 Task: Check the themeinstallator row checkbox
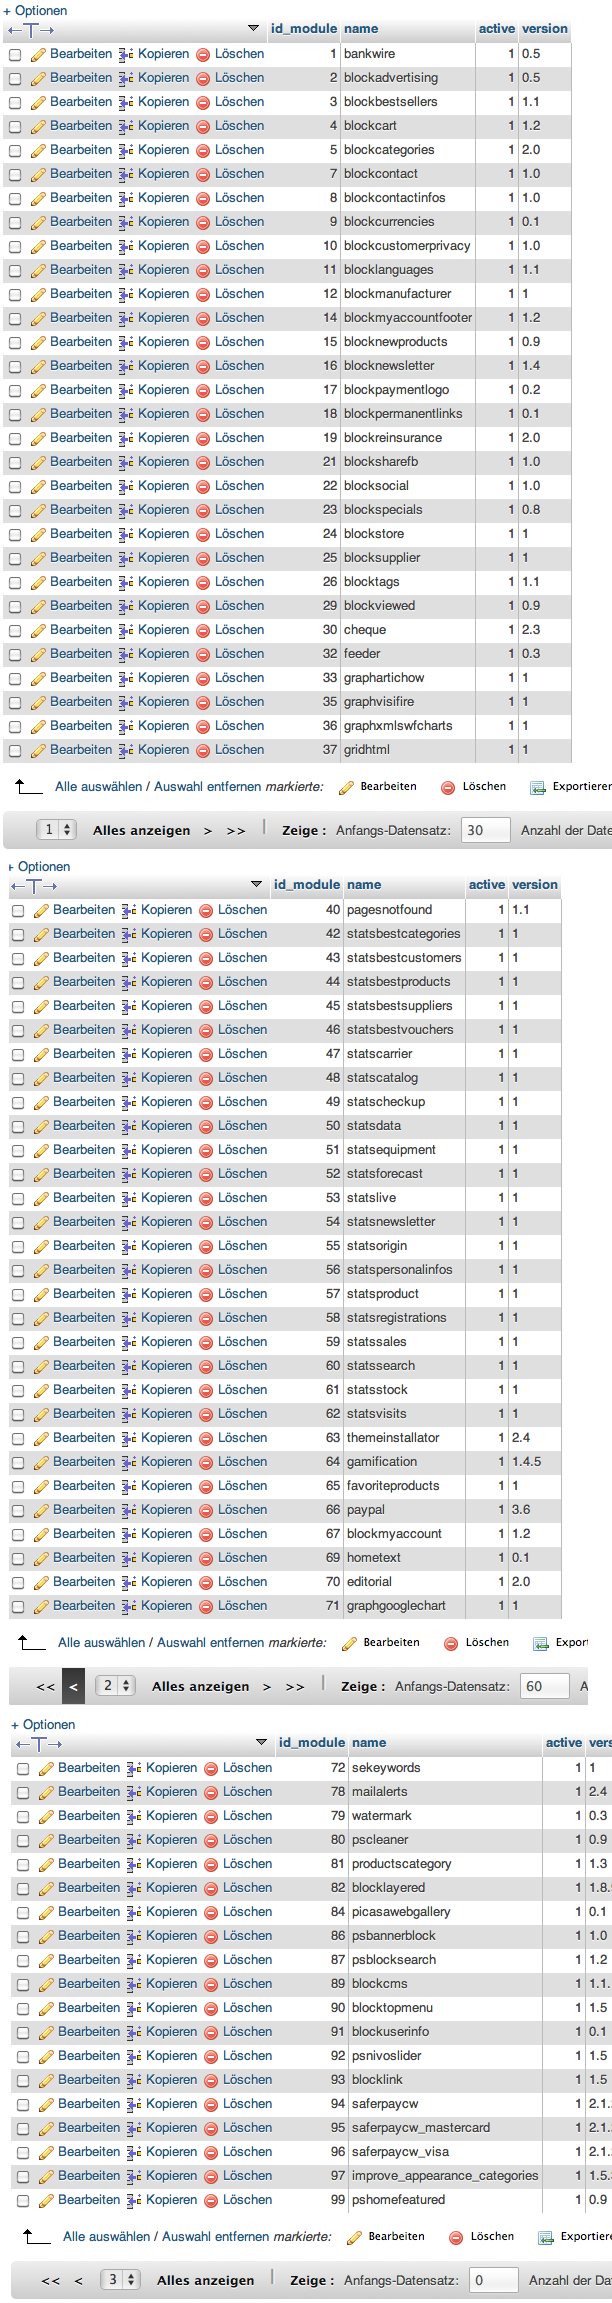pyautogui.click(x=18, y=1439)
